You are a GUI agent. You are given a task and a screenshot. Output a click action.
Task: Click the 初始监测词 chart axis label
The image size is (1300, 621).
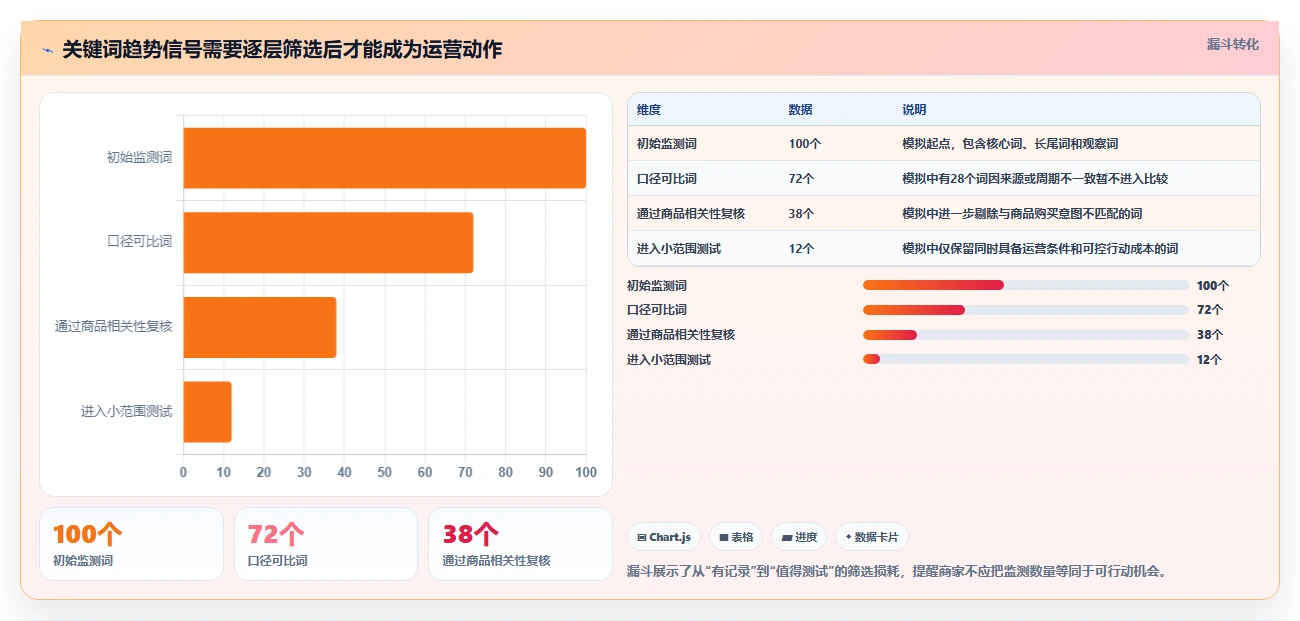click(x=139, y=158)
